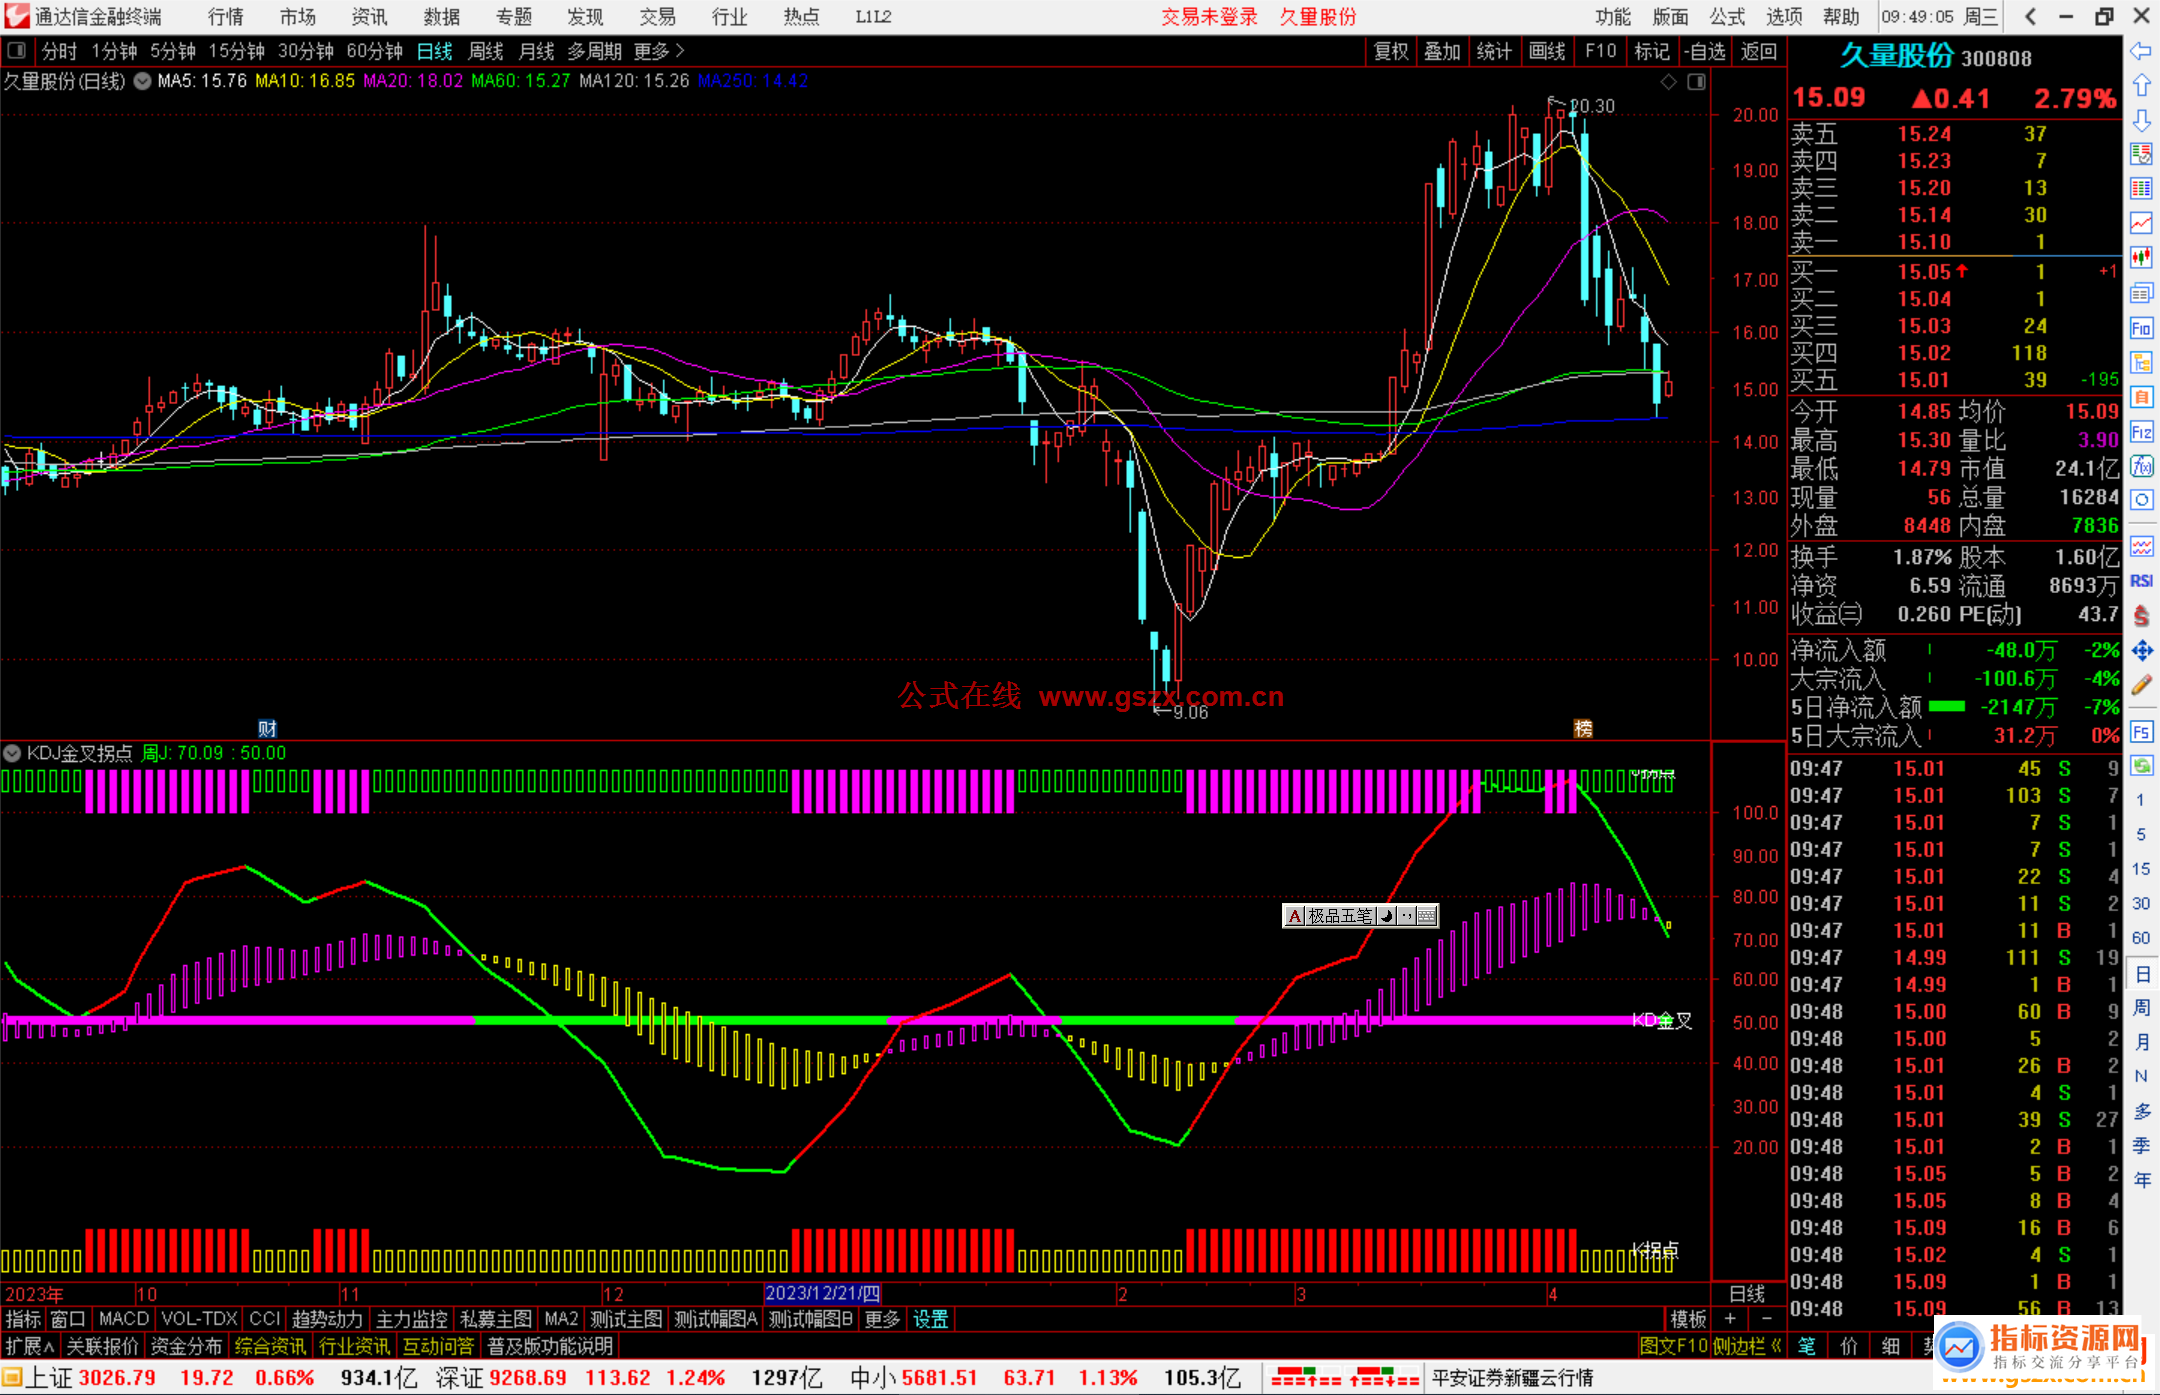Image resolution: width=2160 pixels, height=1395 pixels.
Task: Click the red S icon in sidebar
Action: [2141, 616]
